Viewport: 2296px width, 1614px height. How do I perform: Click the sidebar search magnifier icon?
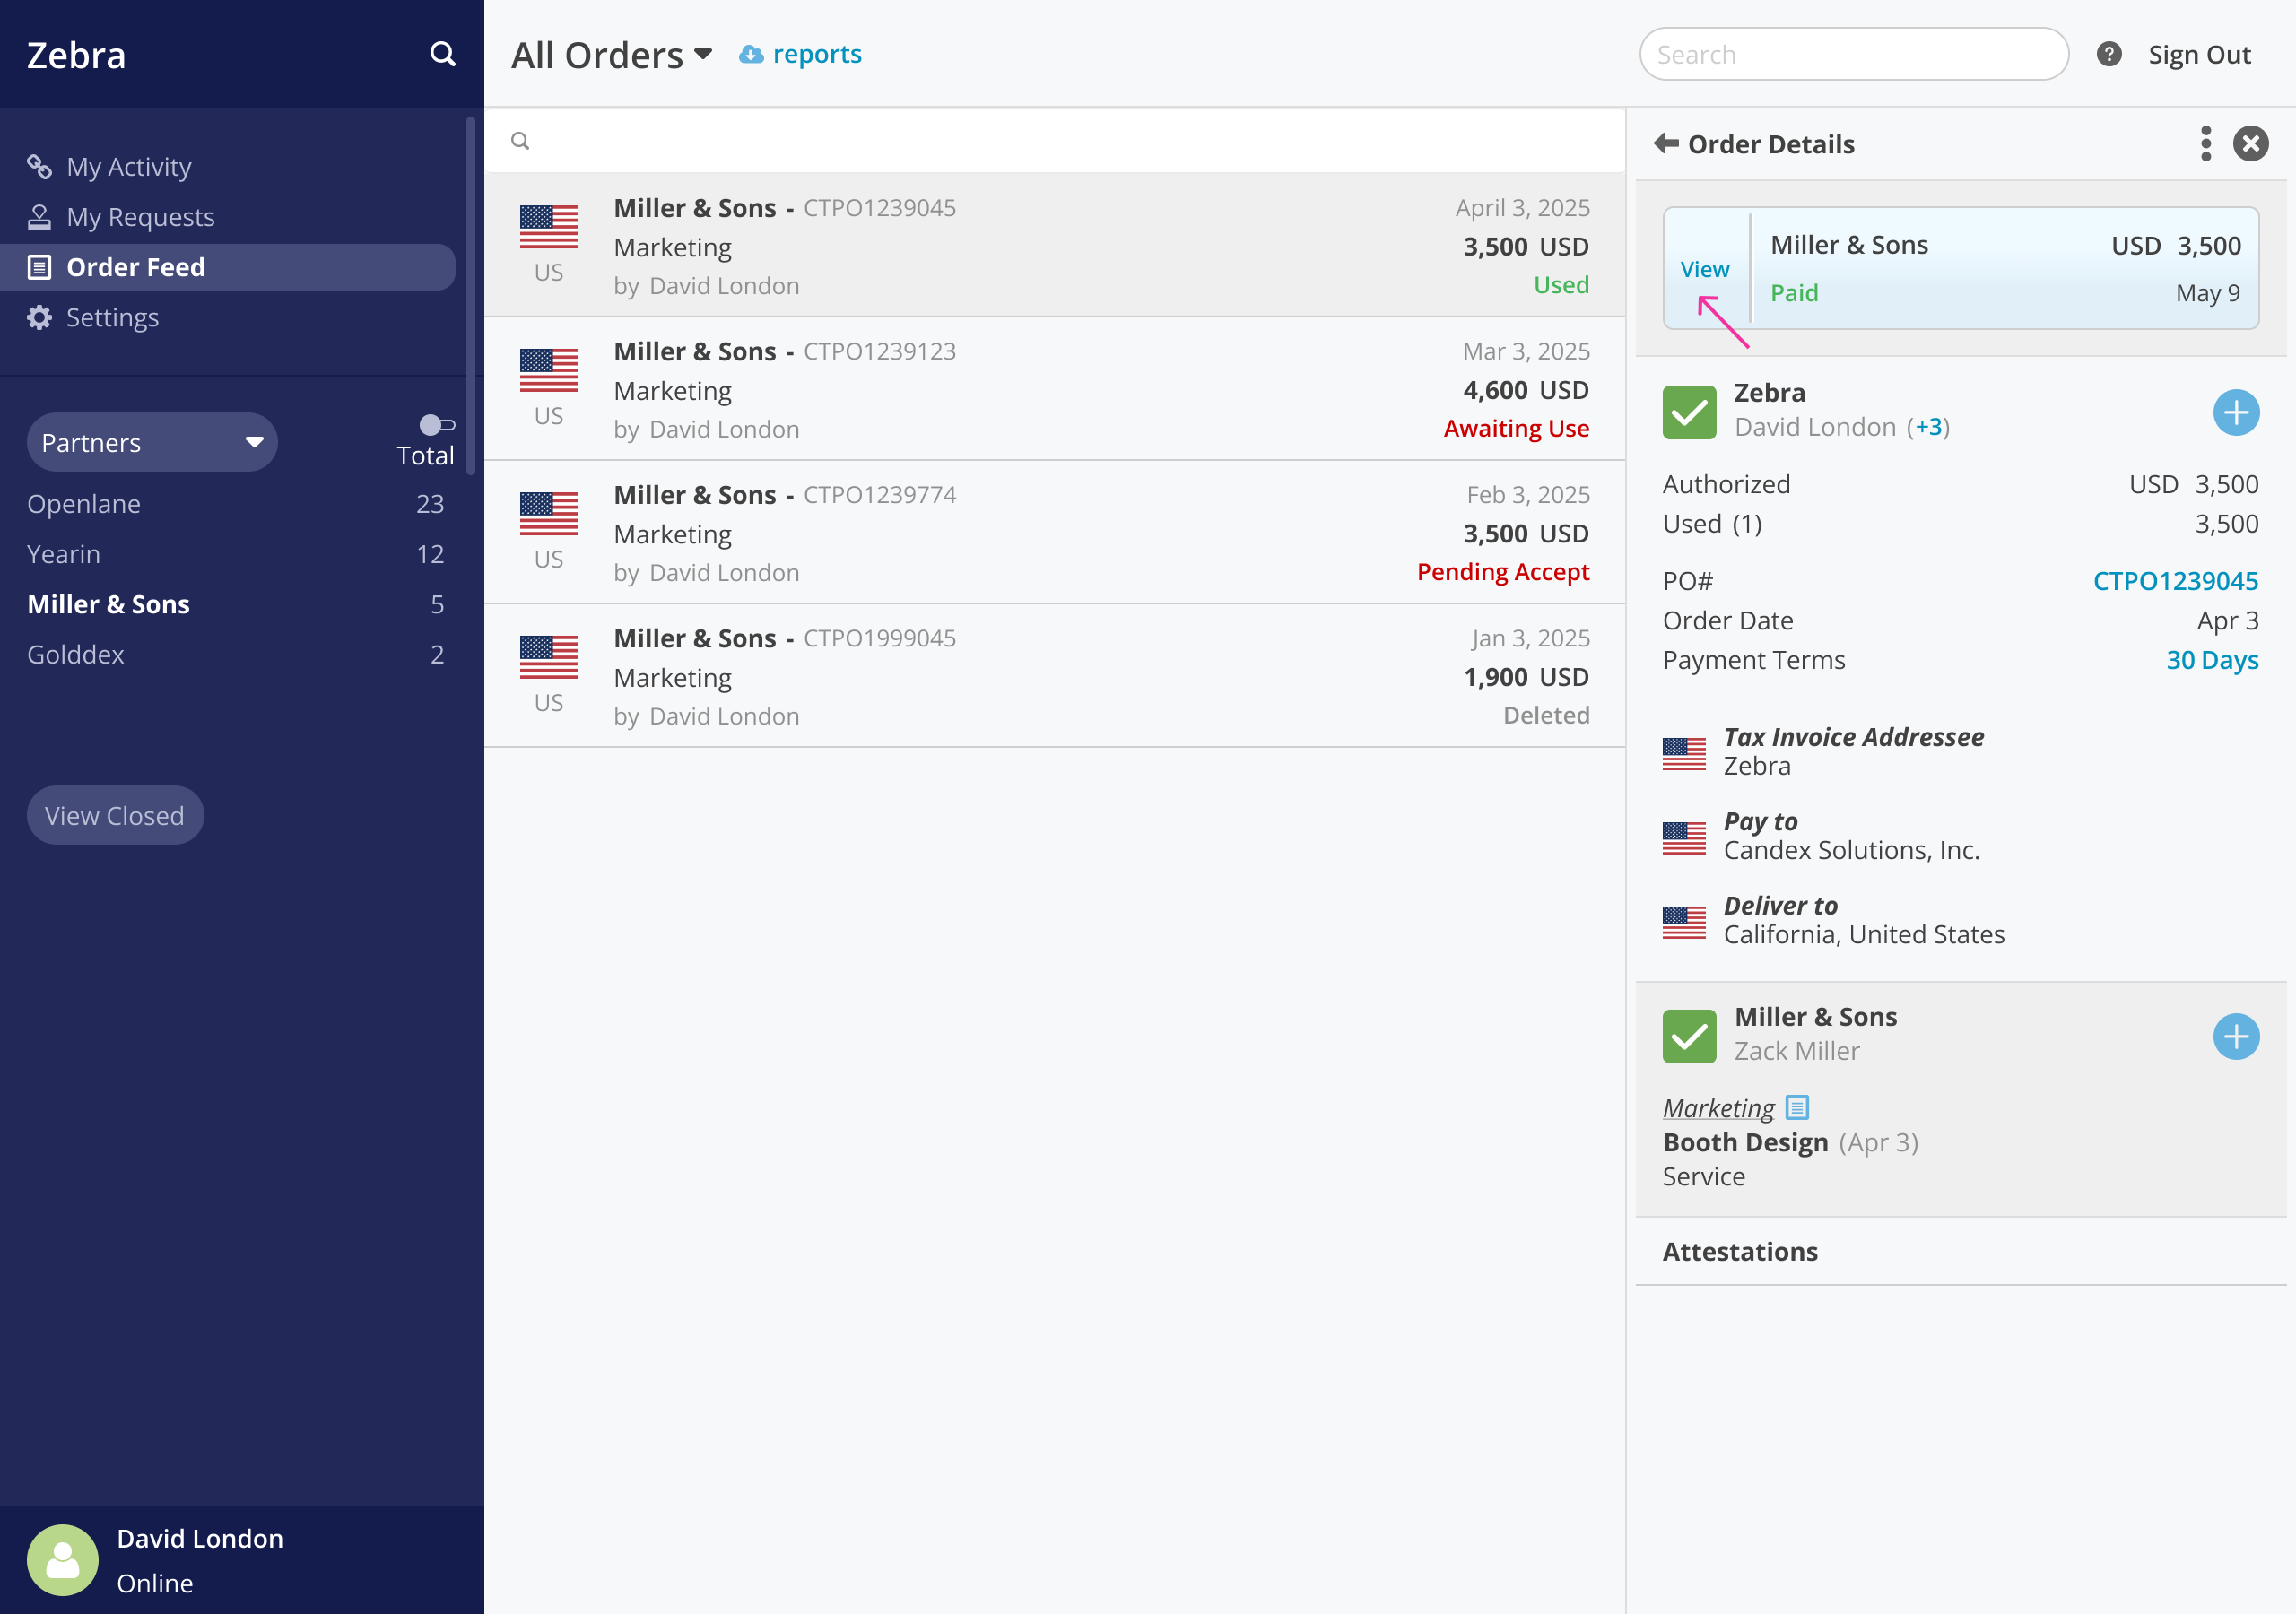(x=442, y=54)
